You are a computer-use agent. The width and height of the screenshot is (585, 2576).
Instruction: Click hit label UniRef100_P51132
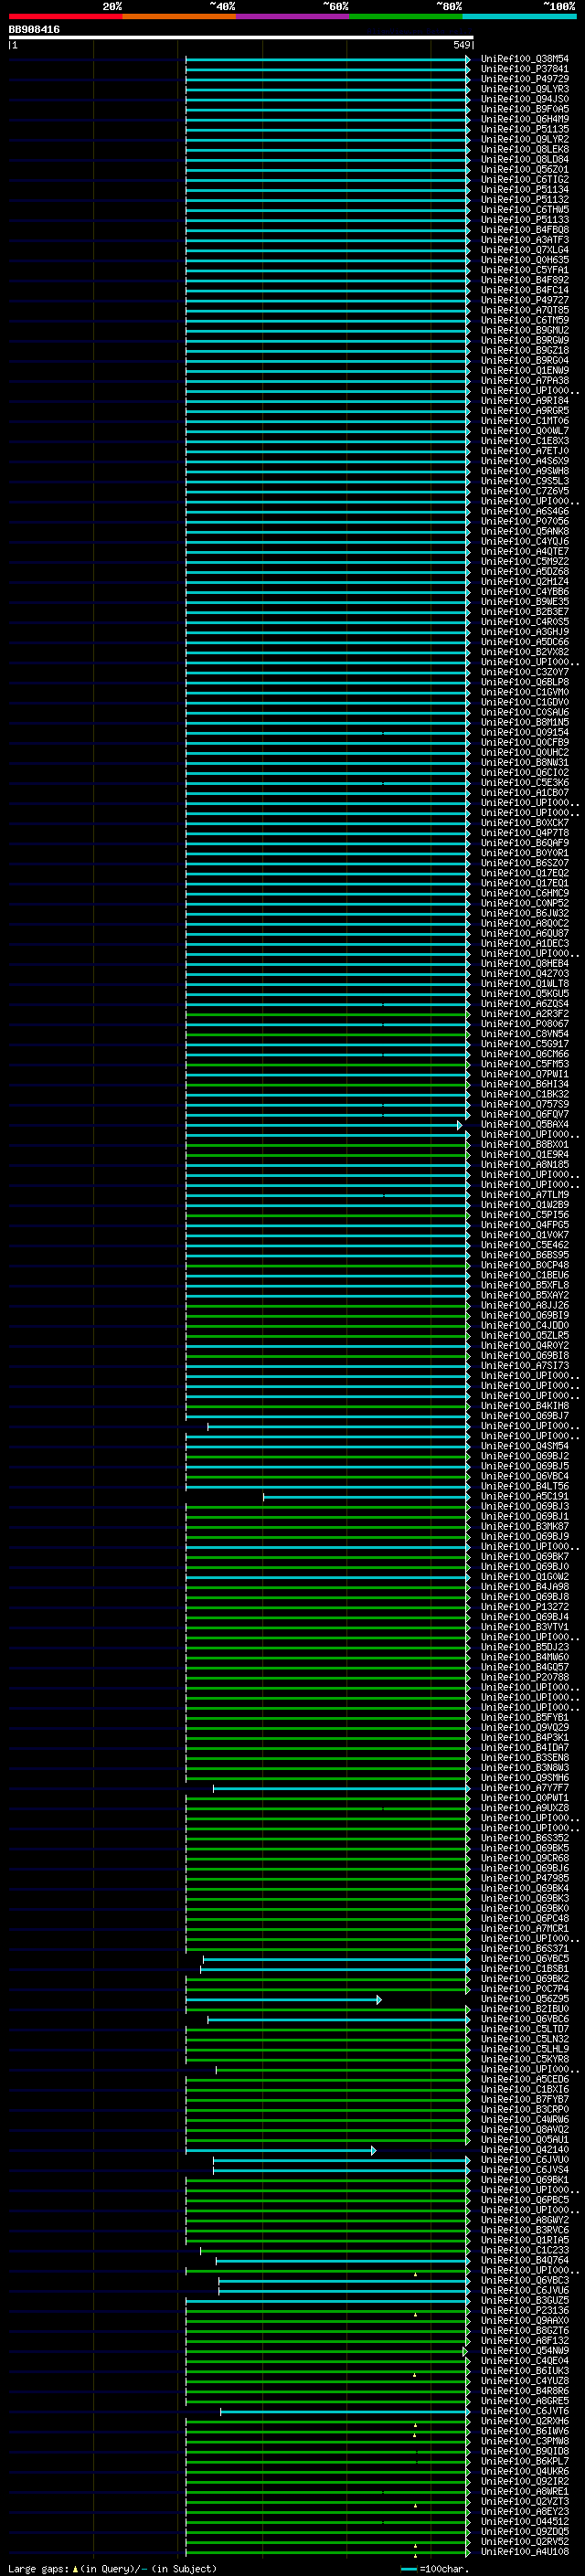[x=525, y=199]
